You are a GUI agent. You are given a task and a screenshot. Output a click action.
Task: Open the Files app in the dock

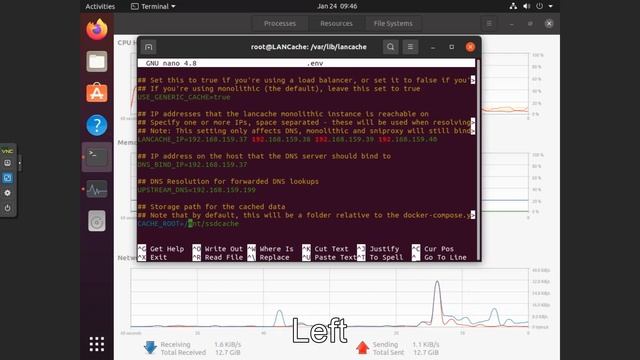click(x=97, y=62)
